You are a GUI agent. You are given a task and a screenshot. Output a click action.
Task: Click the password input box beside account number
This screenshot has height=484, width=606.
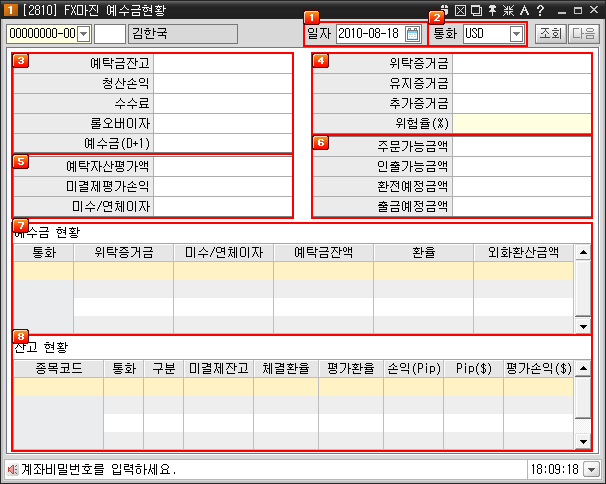pos(110,34)
